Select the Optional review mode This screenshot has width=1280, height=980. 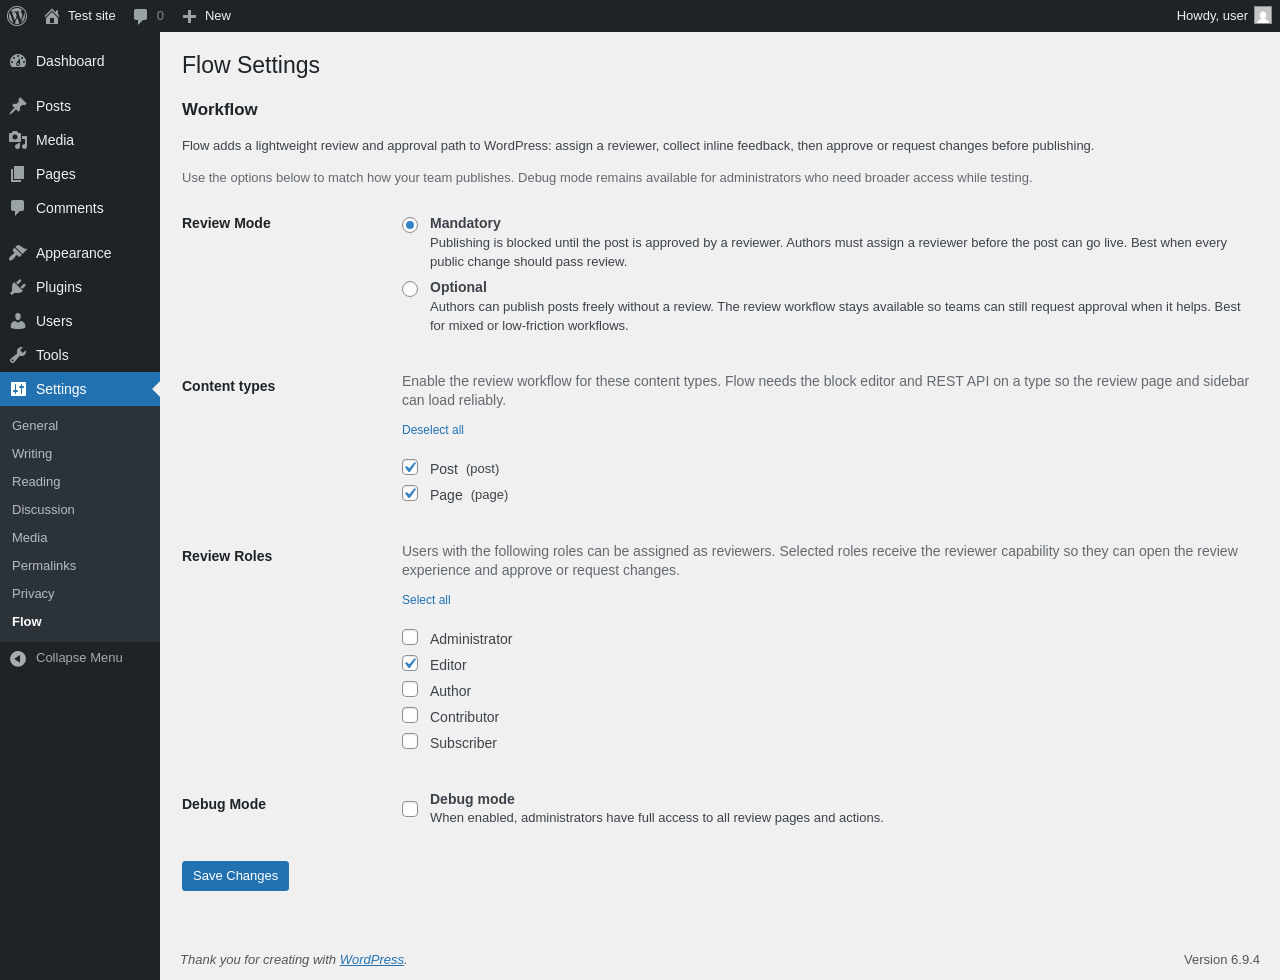coord(410,289)
